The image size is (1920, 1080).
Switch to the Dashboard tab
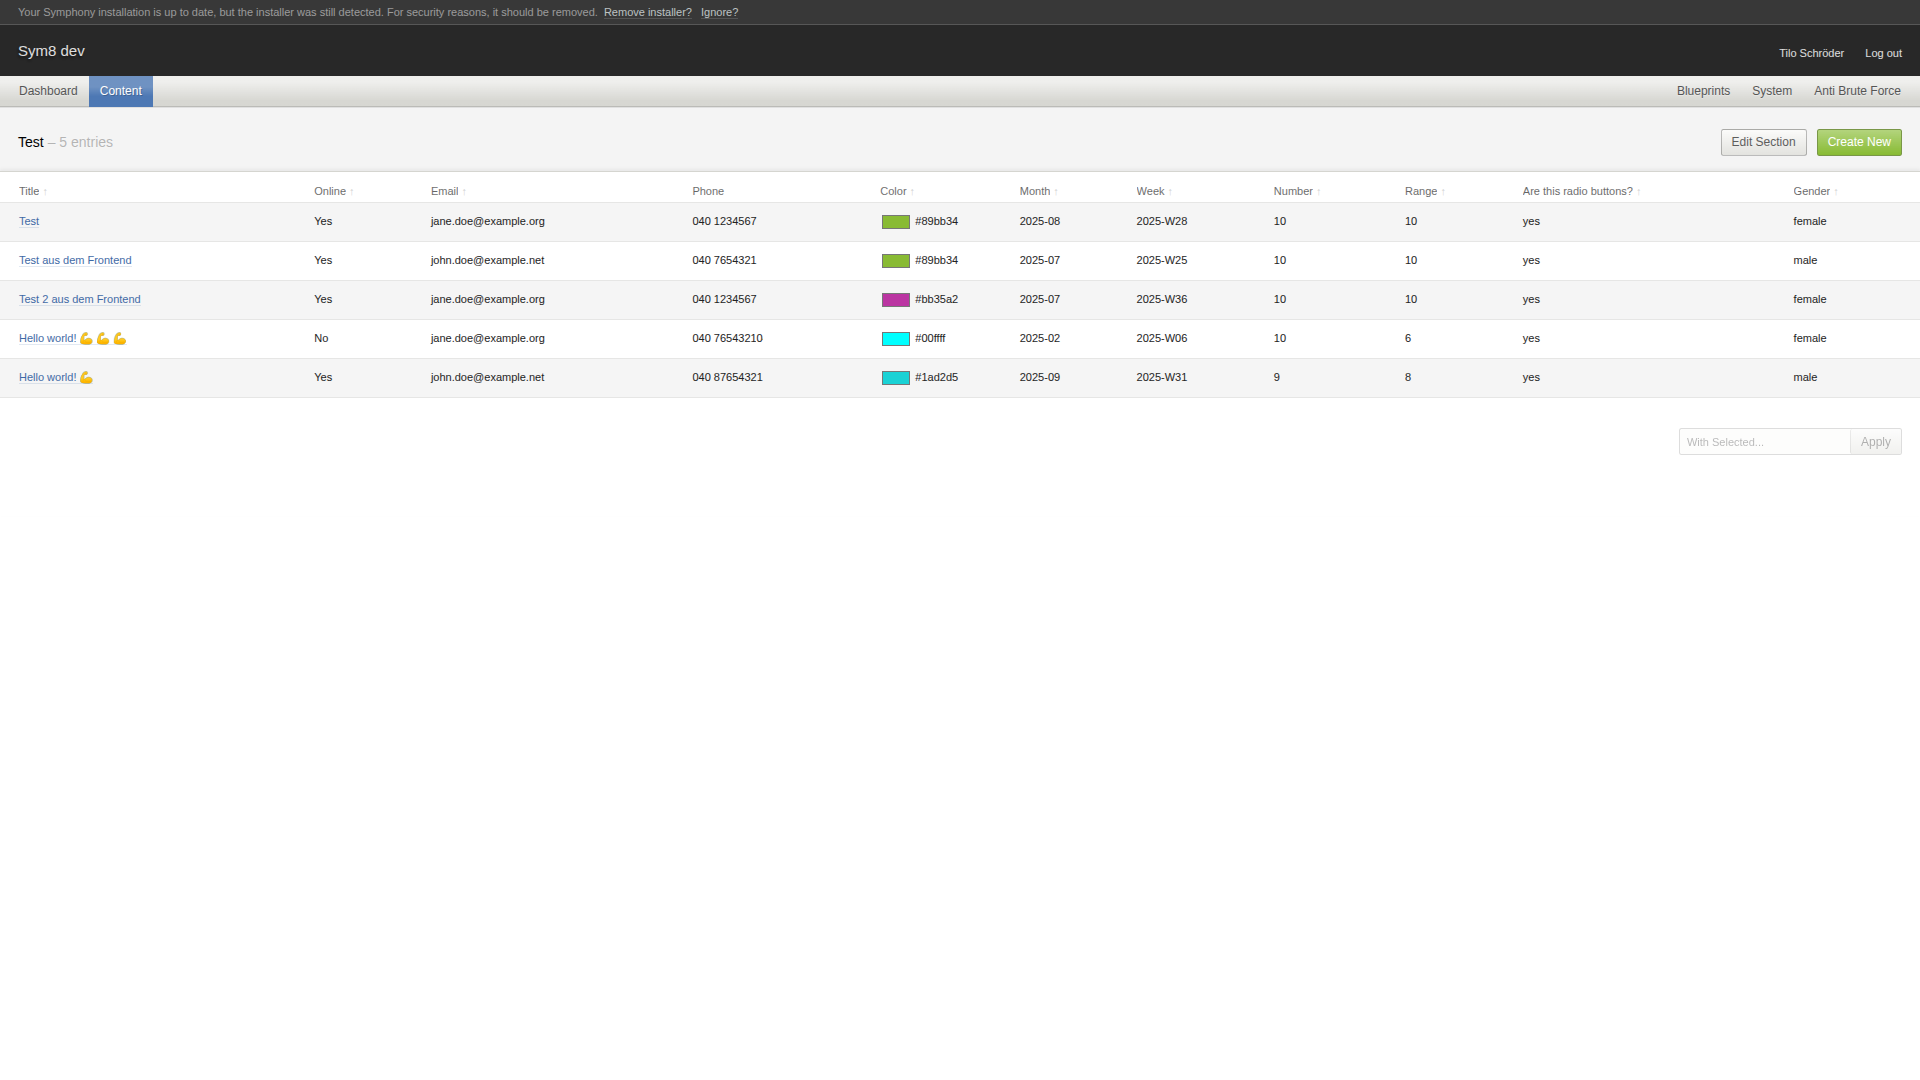[48, 91]
